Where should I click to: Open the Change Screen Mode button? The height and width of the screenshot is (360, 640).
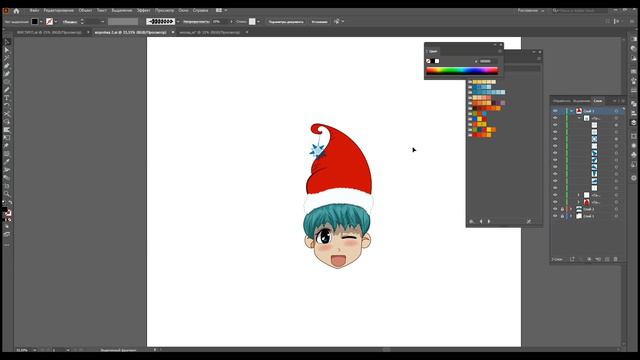click(x=7, y=234)
